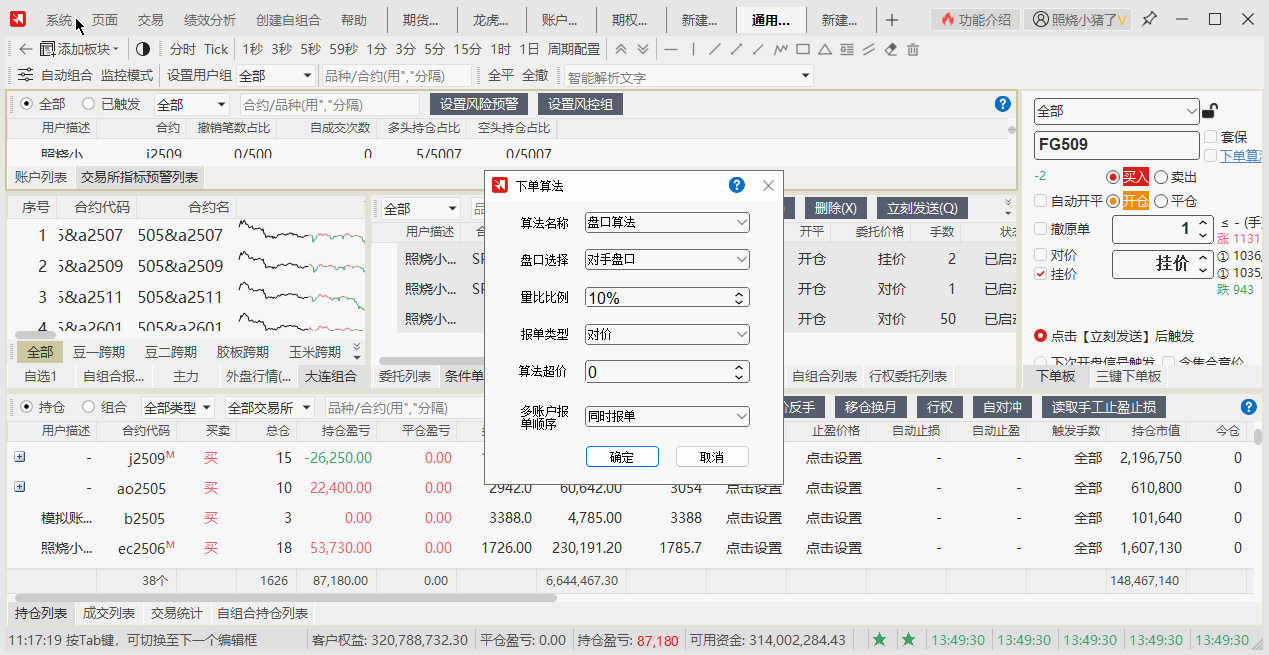The image size is (1269, 655).
Task: Expand the j2509 position row plus icon
Action: pos(19,457)
